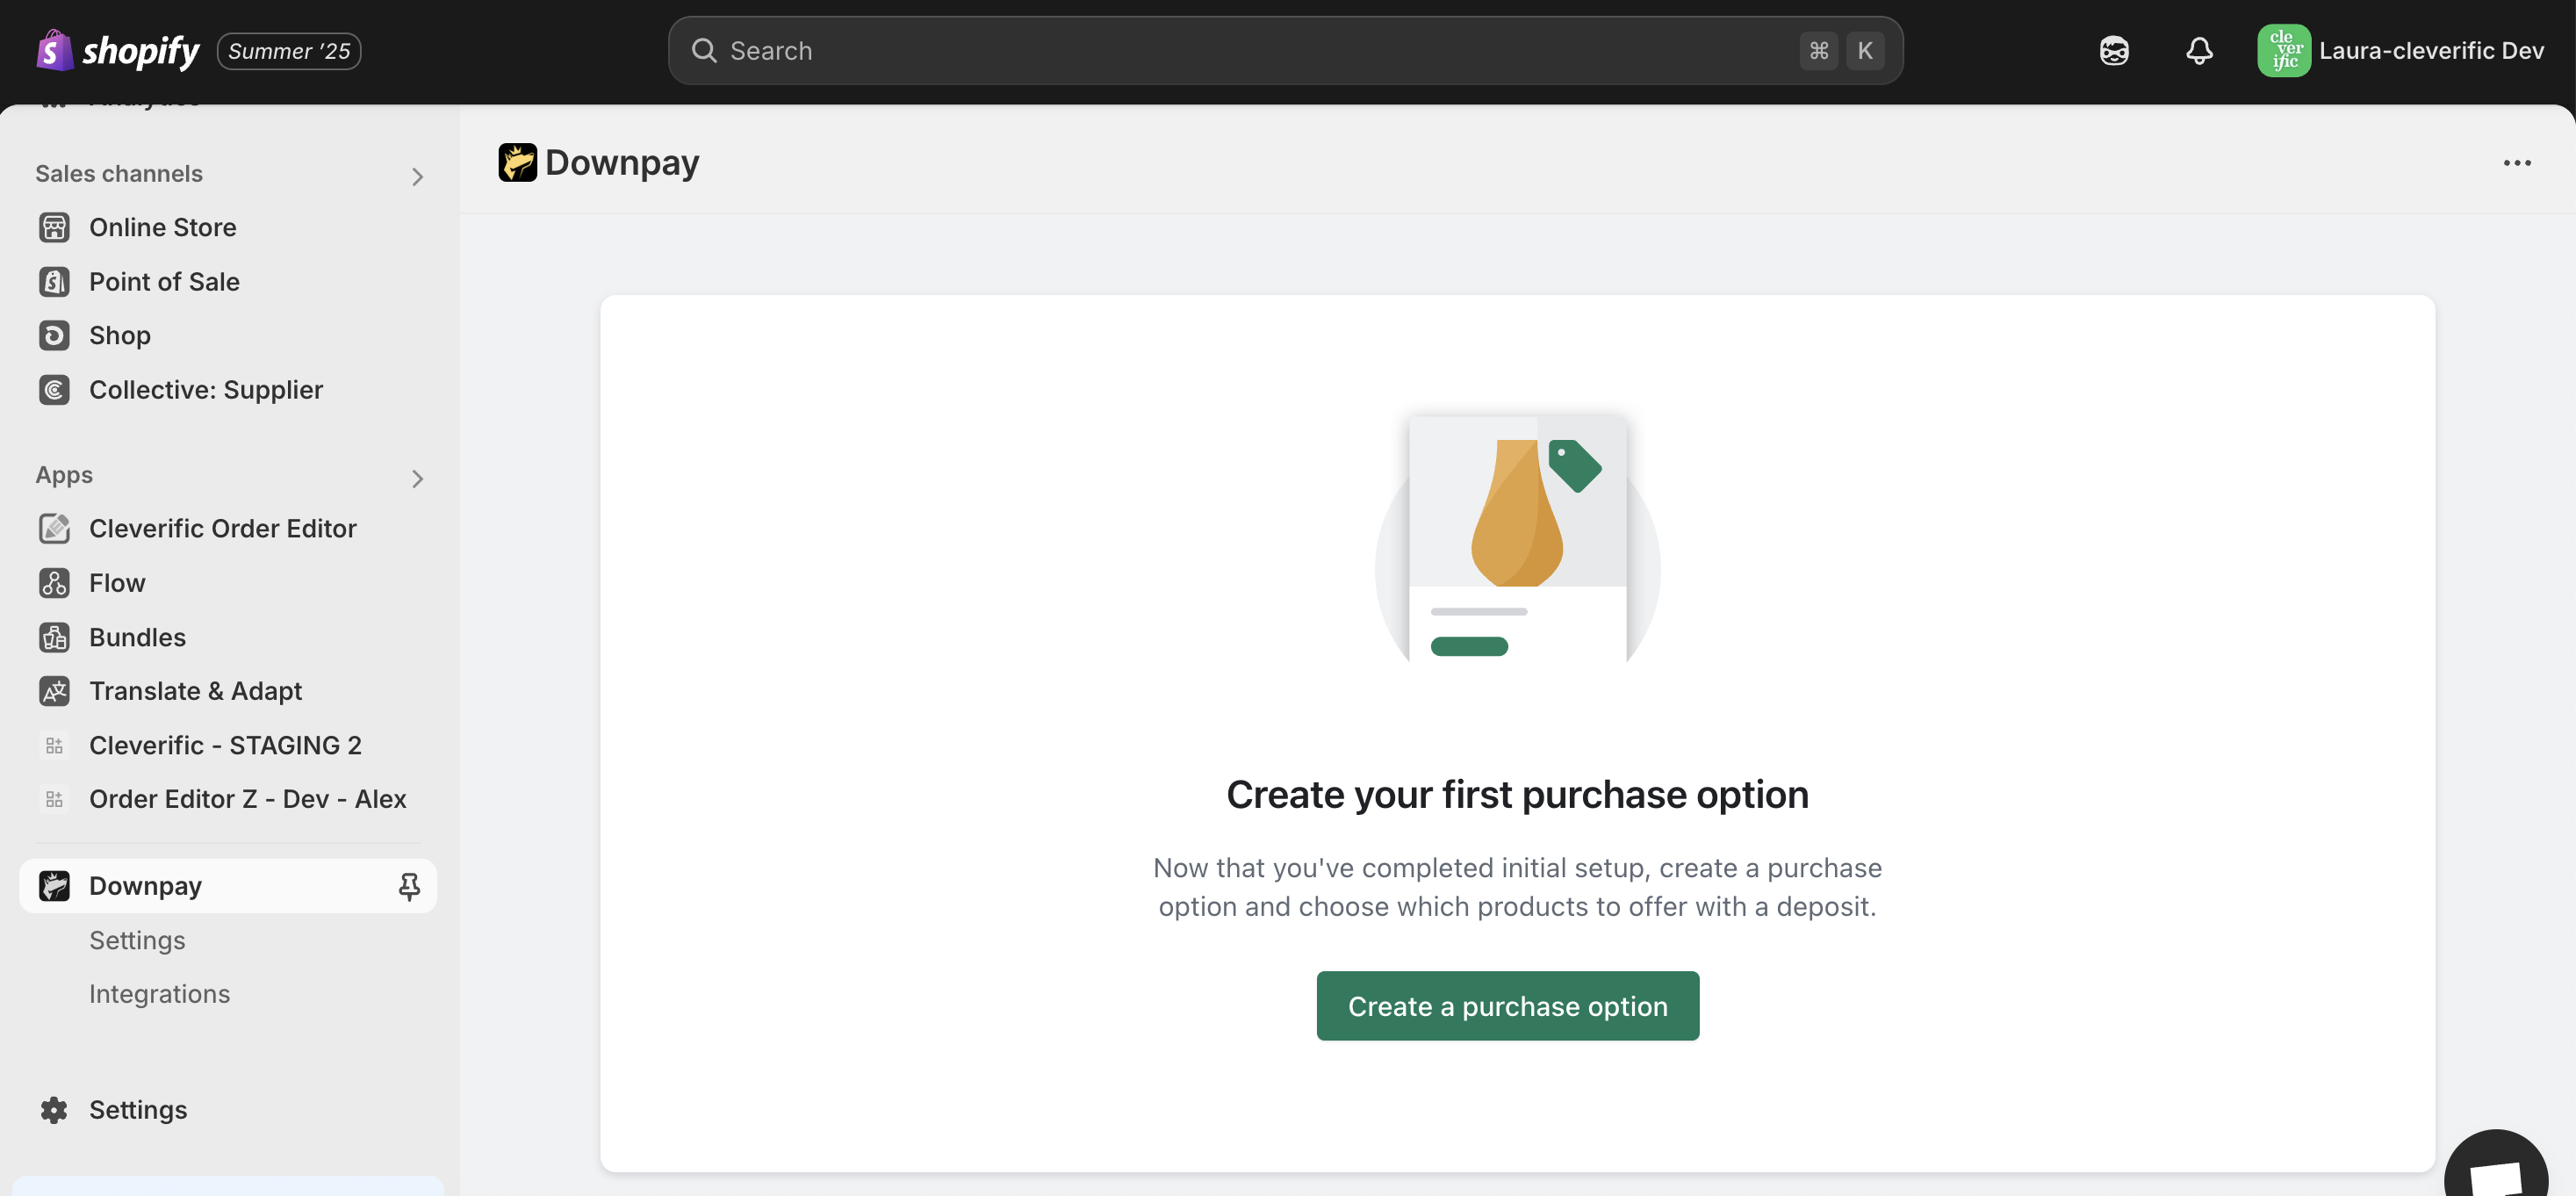Click the Downpay sidebar app icon

click(54, 886)
